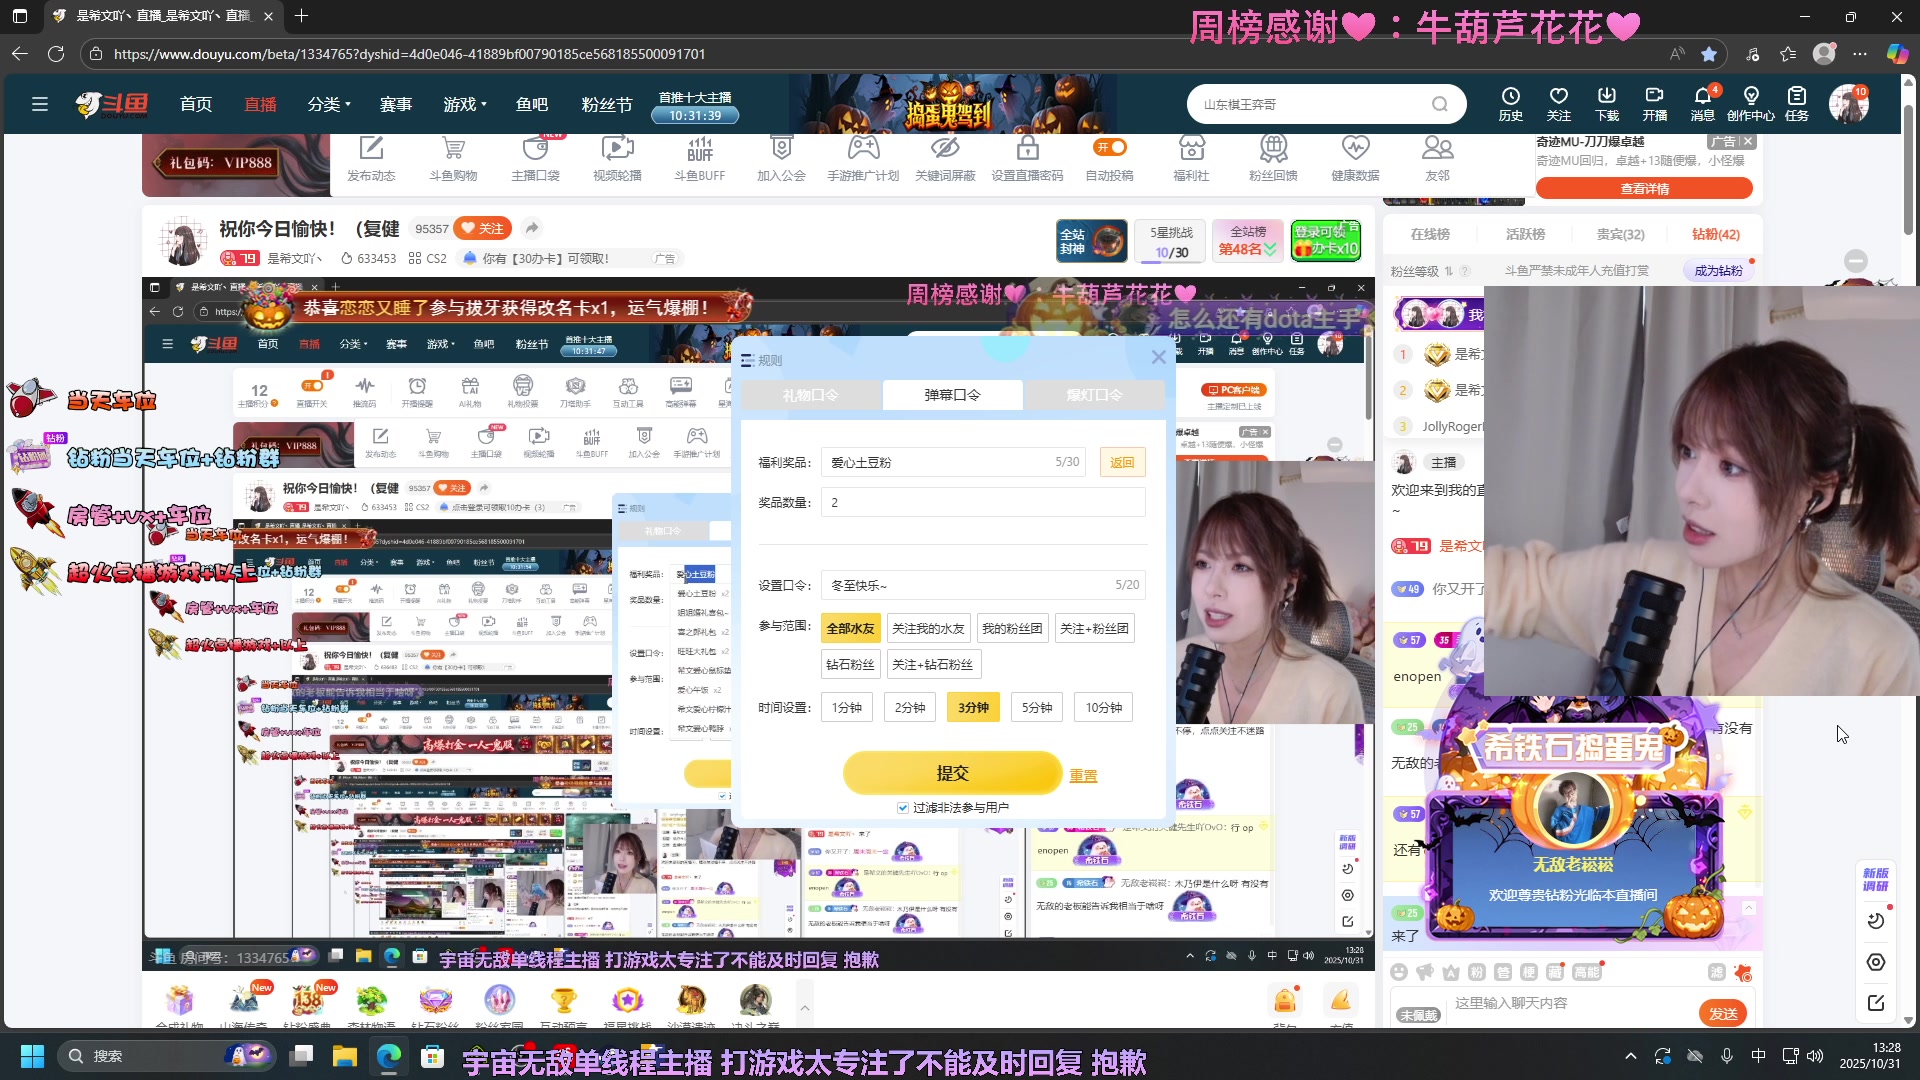Select the 10分钟 time option
The height and width of the screenshot is (1080, 1920).
click(x=1102, y=707)
